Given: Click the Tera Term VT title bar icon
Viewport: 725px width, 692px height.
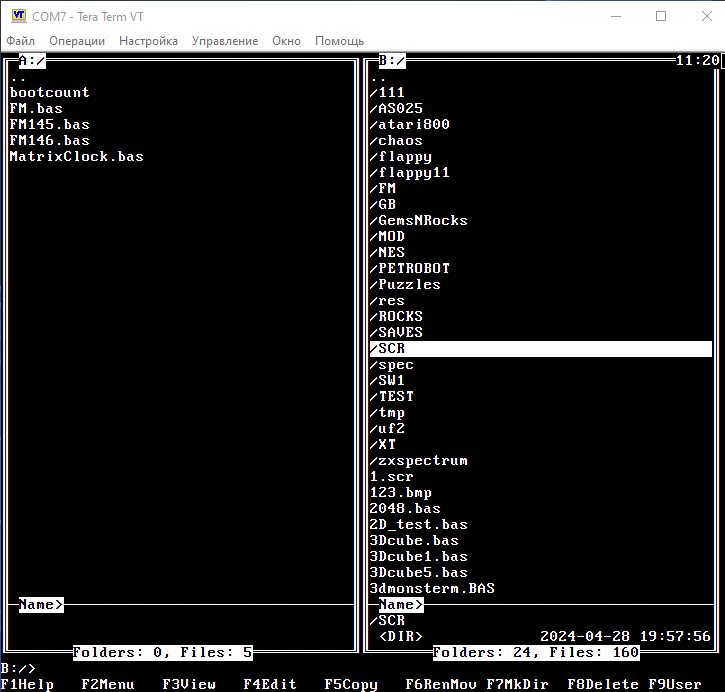Looking at the screenshot, I should (18, 16).
